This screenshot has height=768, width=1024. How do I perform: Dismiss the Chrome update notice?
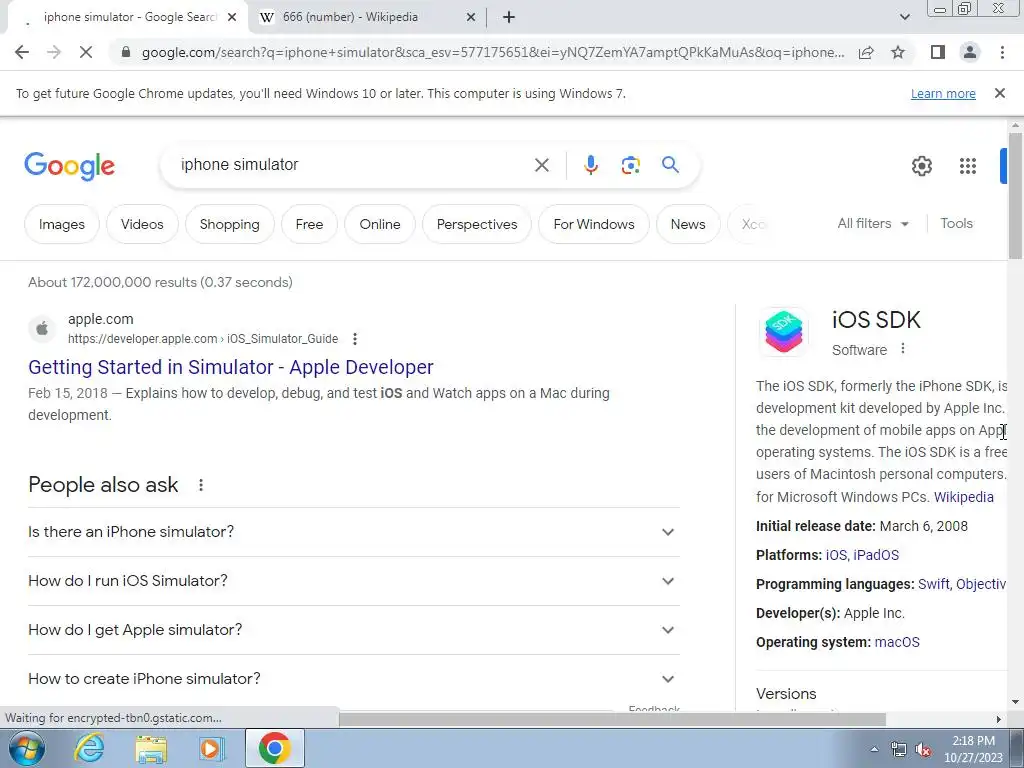(999, 93)
